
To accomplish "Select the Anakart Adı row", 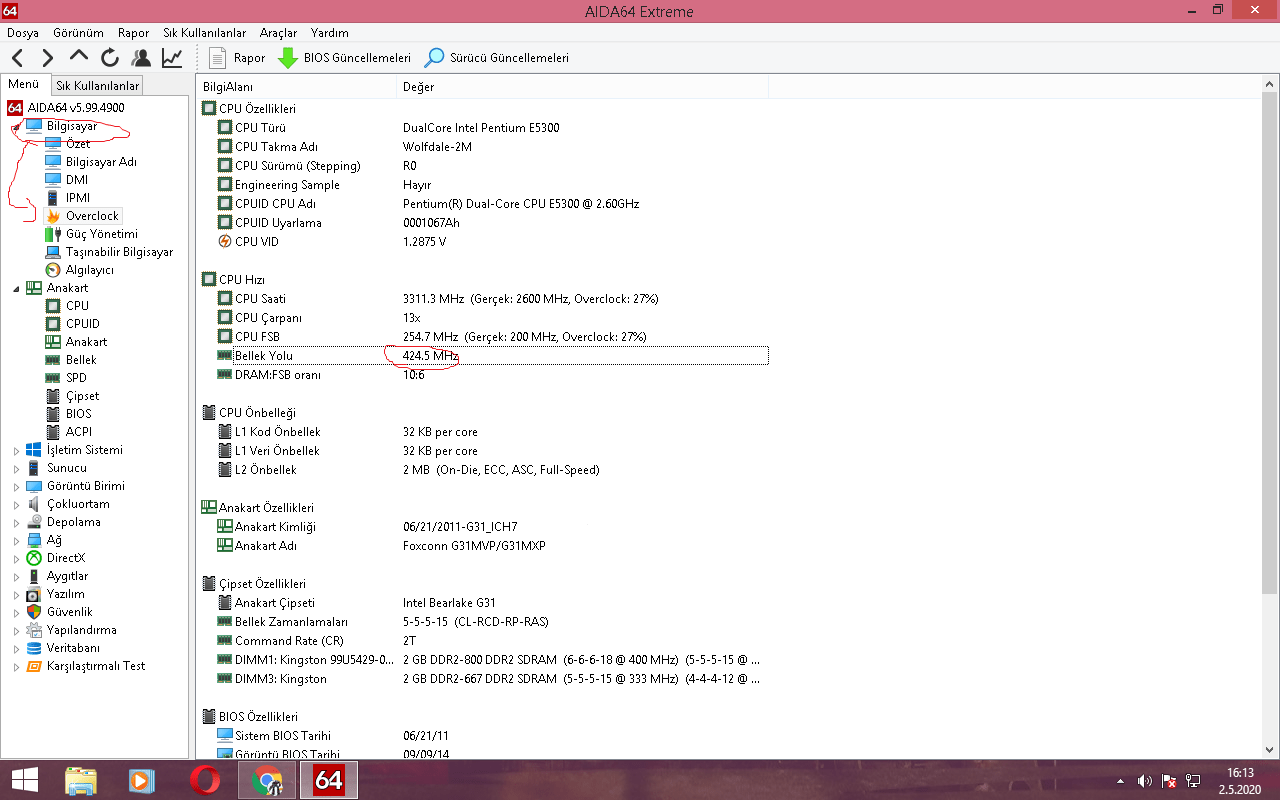I will [492, 546].
